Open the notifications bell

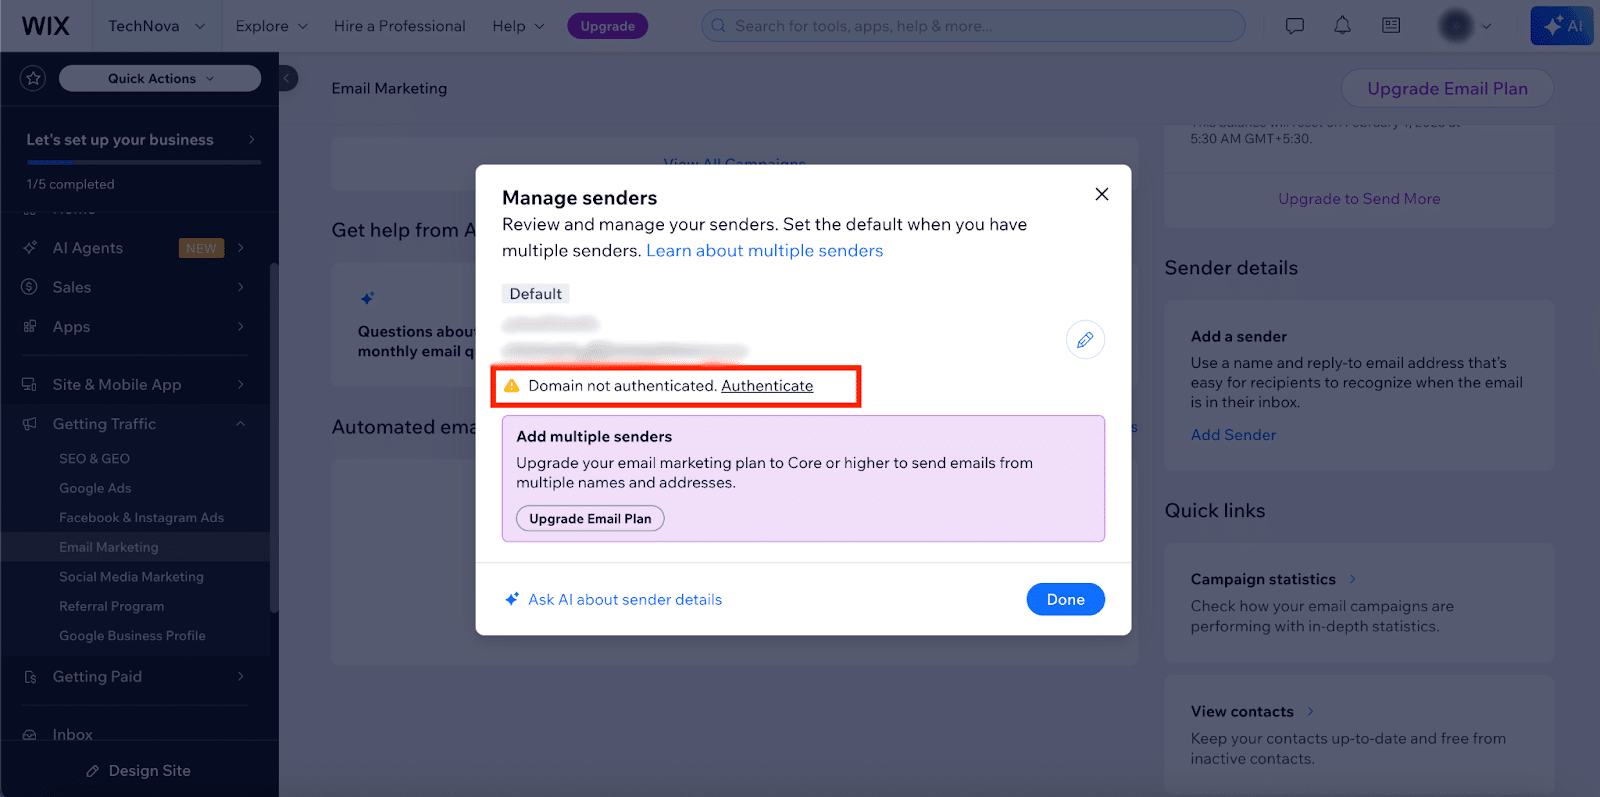(x=1342, y=26)
